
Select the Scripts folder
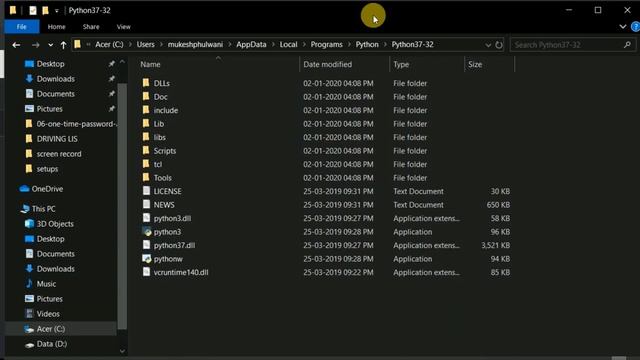coord(165,151)
